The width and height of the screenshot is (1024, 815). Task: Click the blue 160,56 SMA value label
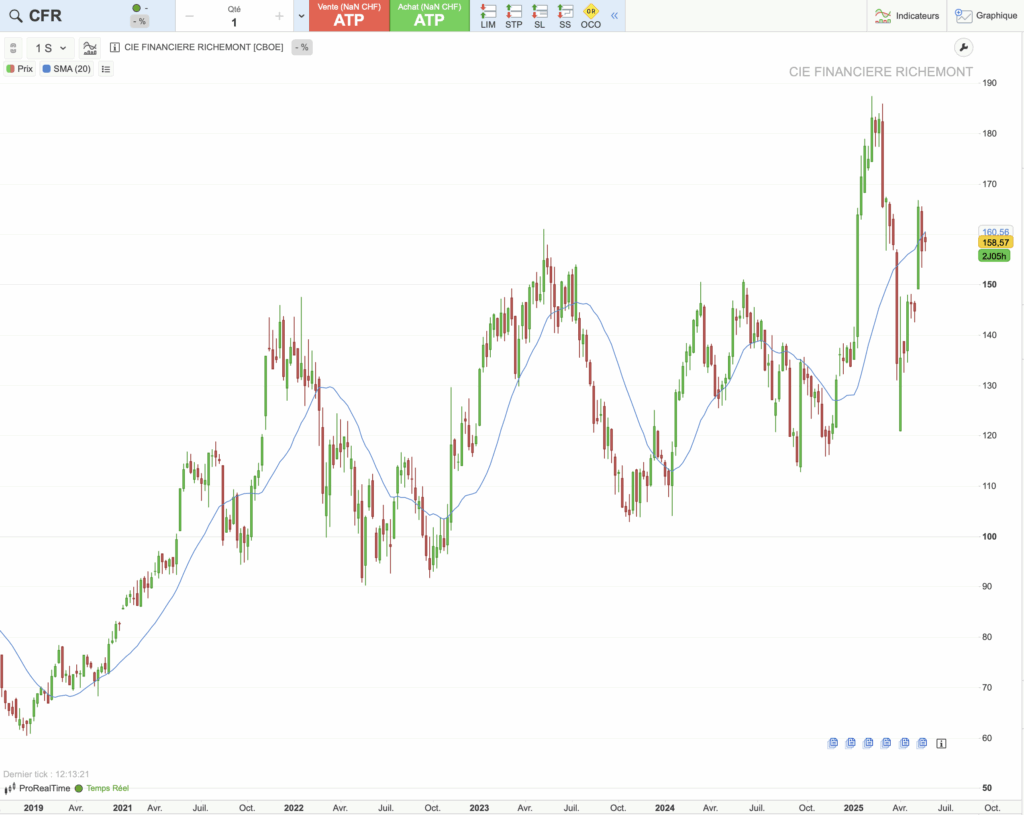tap(995, 232)
